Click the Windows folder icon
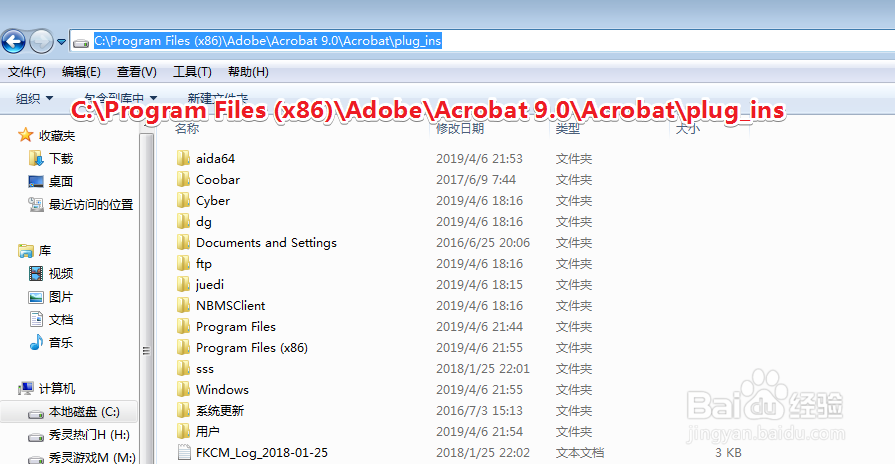 [x=183, y=389]
